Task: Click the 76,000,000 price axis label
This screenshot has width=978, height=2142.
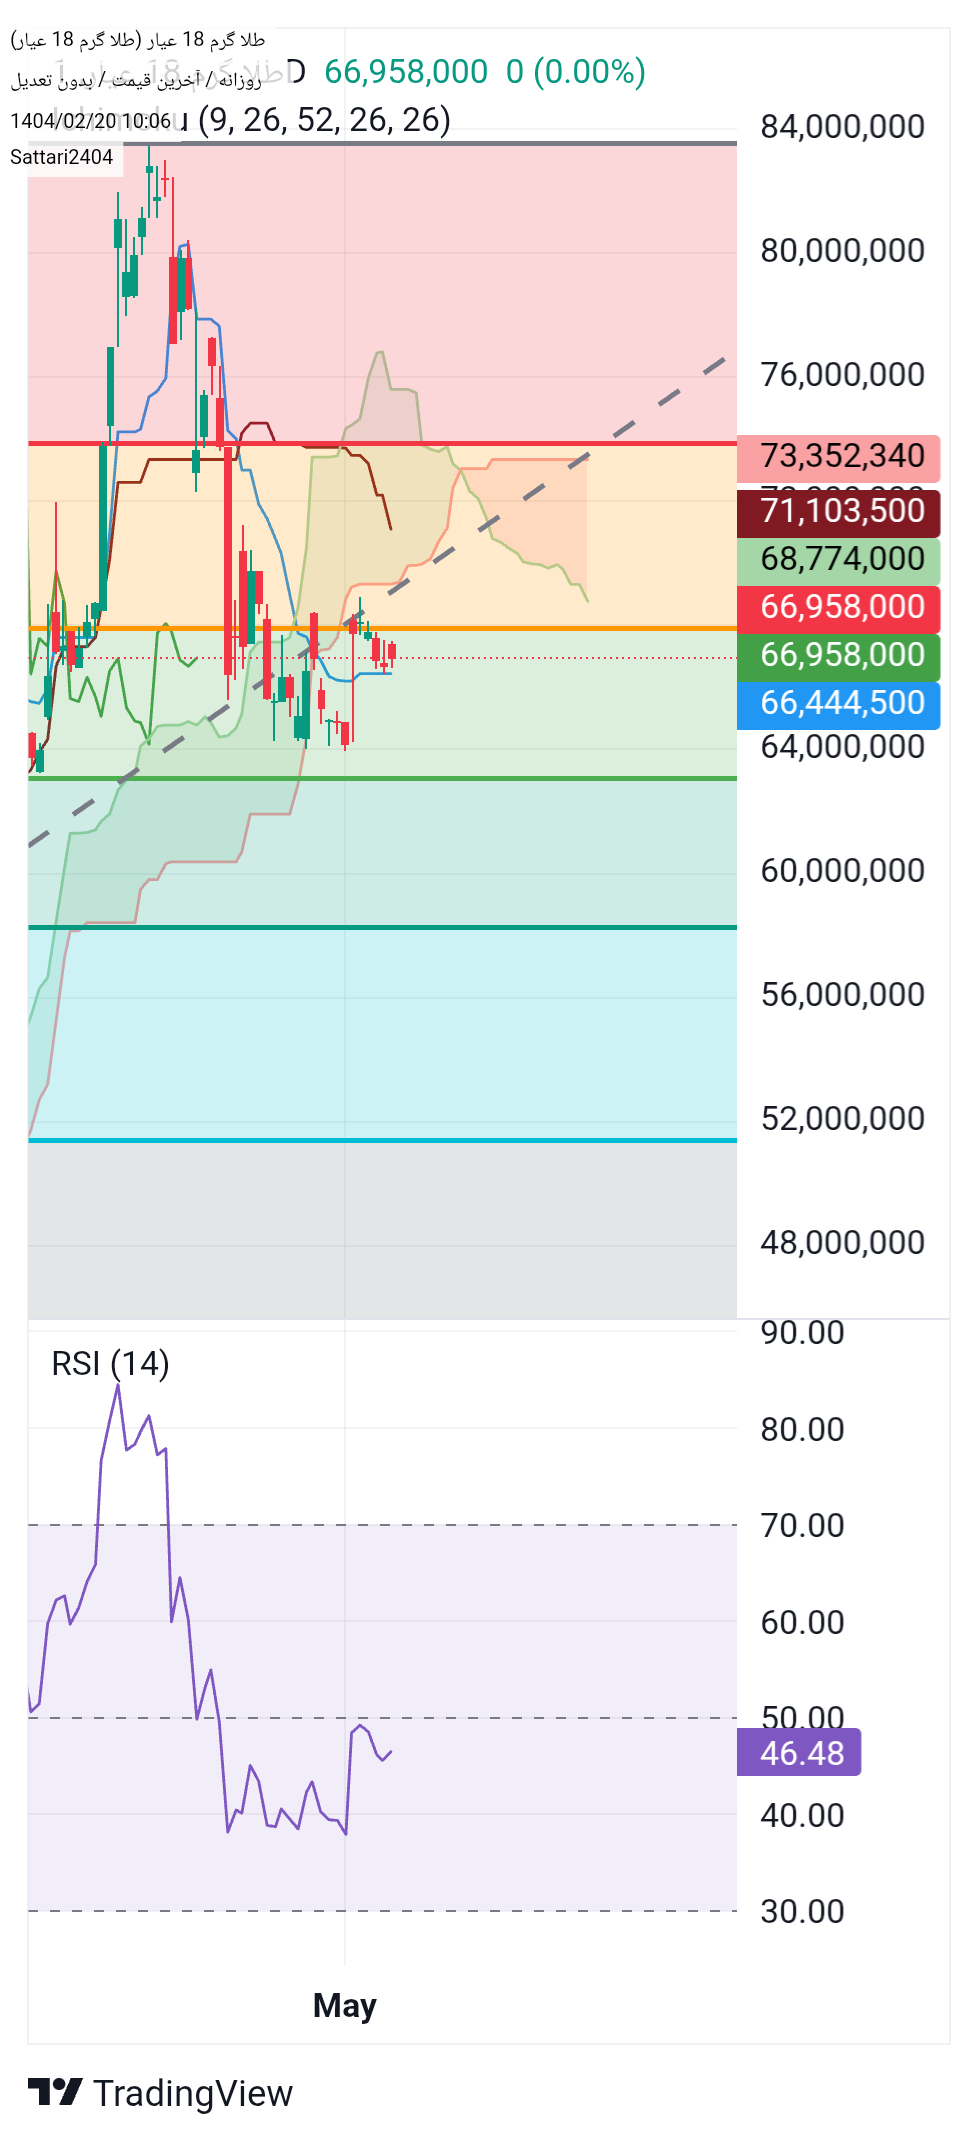Action: [843, 375]
